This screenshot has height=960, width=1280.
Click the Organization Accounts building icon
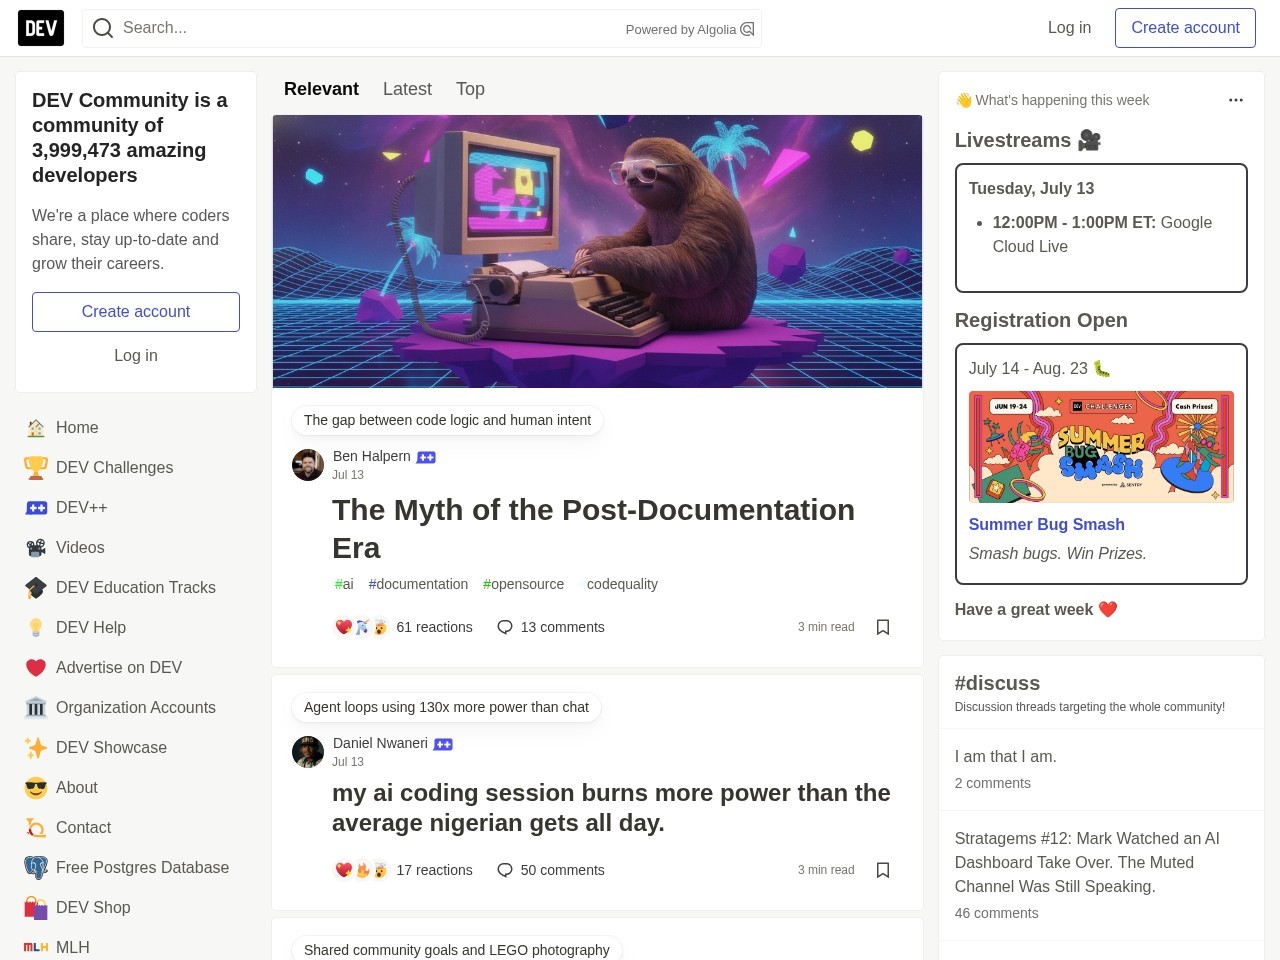pos(36,708)
